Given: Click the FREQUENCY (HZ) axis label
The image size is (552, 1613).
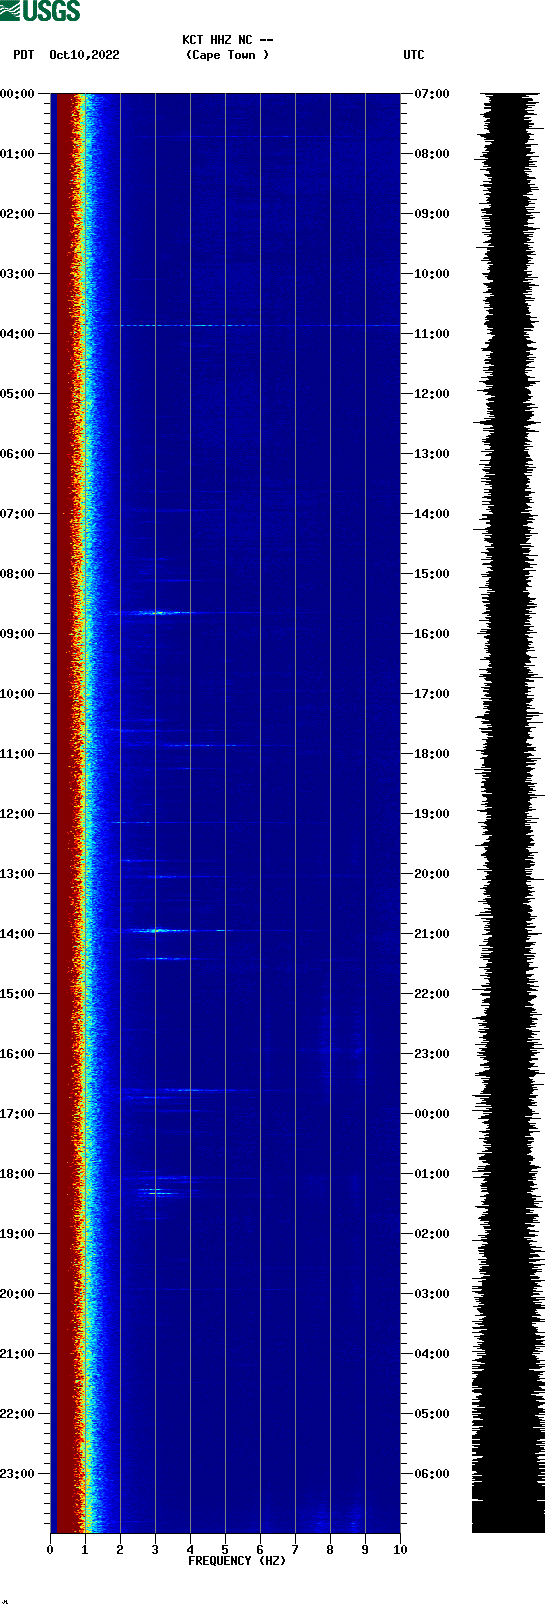Looking at the screenshot, I should click(237, 1561).
